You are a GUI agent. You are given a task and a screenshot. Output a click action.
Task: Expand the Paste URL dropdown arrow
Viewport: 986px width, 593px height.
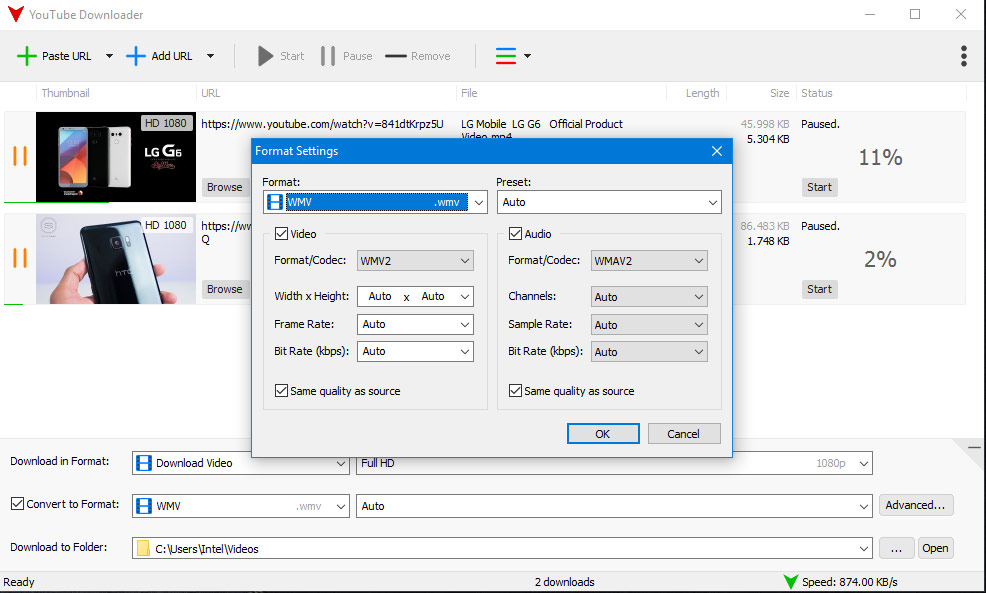click(109, 56)
